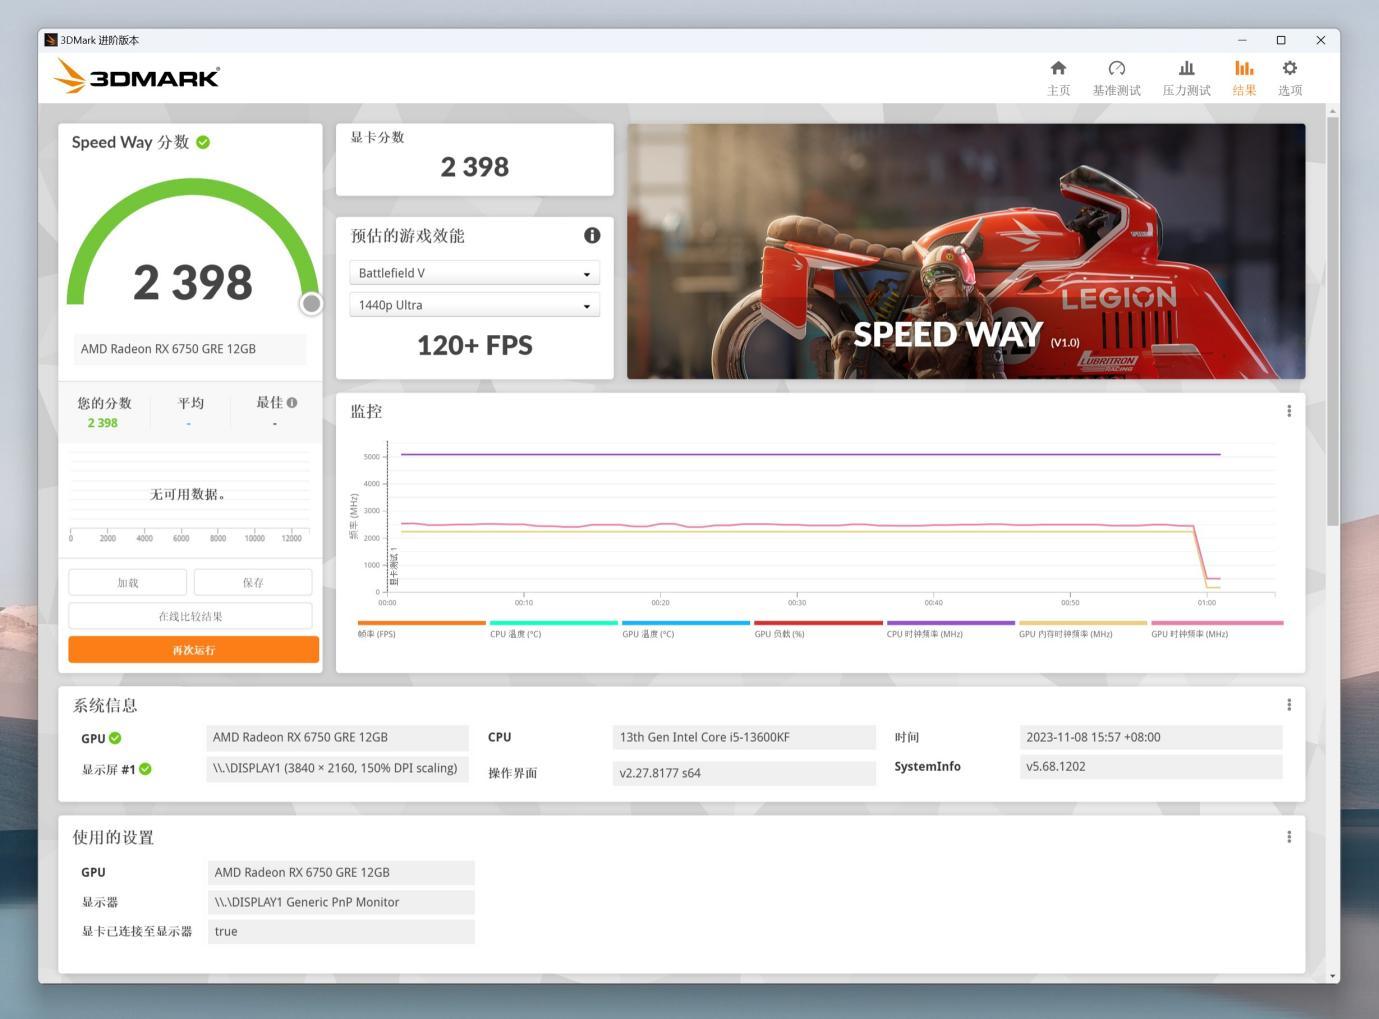Click the green check beside display #1
Image resolution: width=1379 pixels, height=1019 pixels.
tap(145, 769)
